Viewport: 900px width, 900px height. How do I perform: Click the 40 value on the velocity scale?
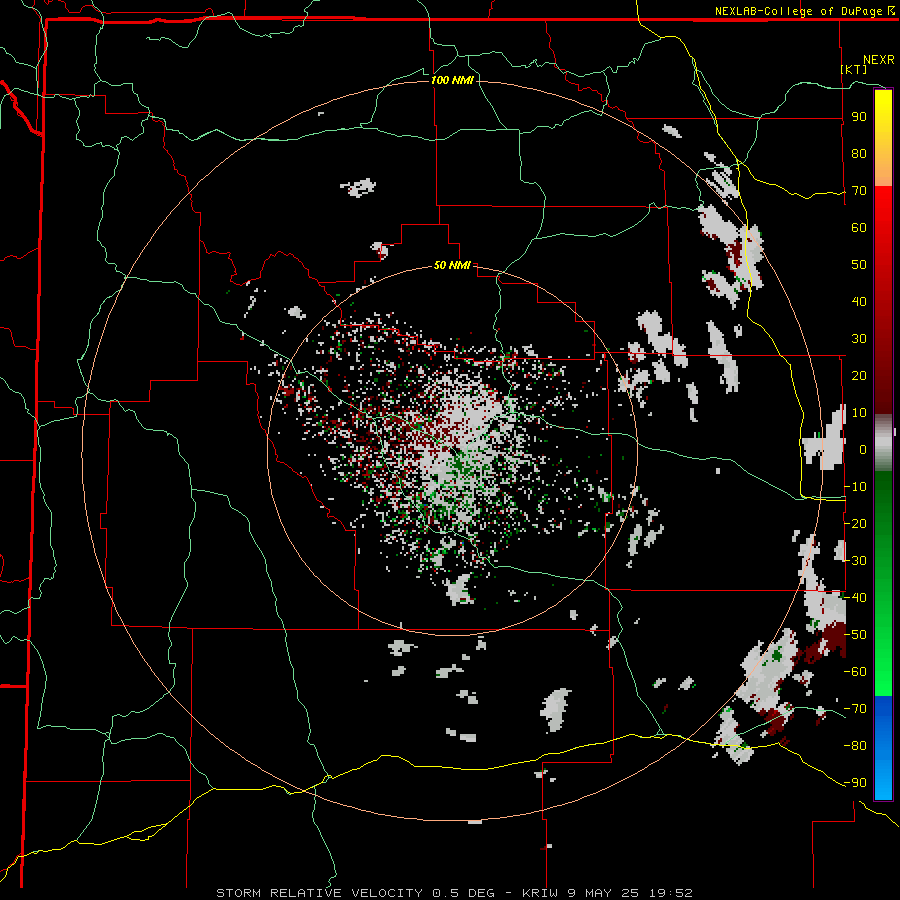pyautogui.click(x=859, y=302)
